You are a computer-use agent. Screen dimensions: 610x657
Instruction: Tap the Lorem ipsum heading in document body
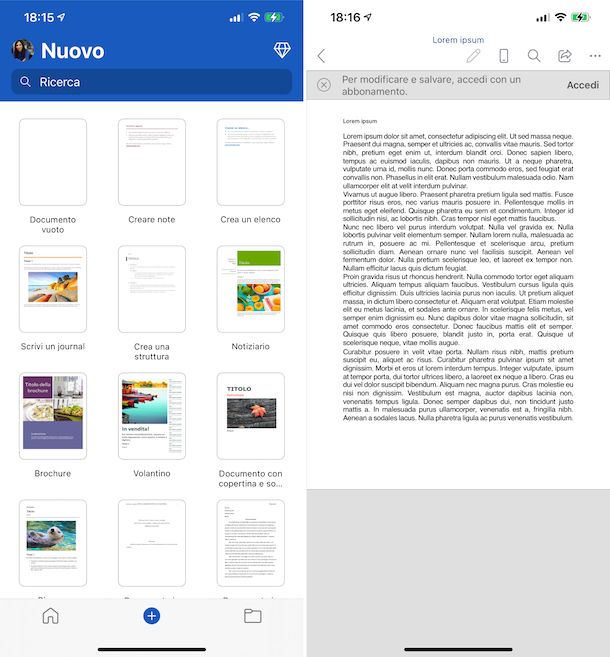(x=360, y=121)
